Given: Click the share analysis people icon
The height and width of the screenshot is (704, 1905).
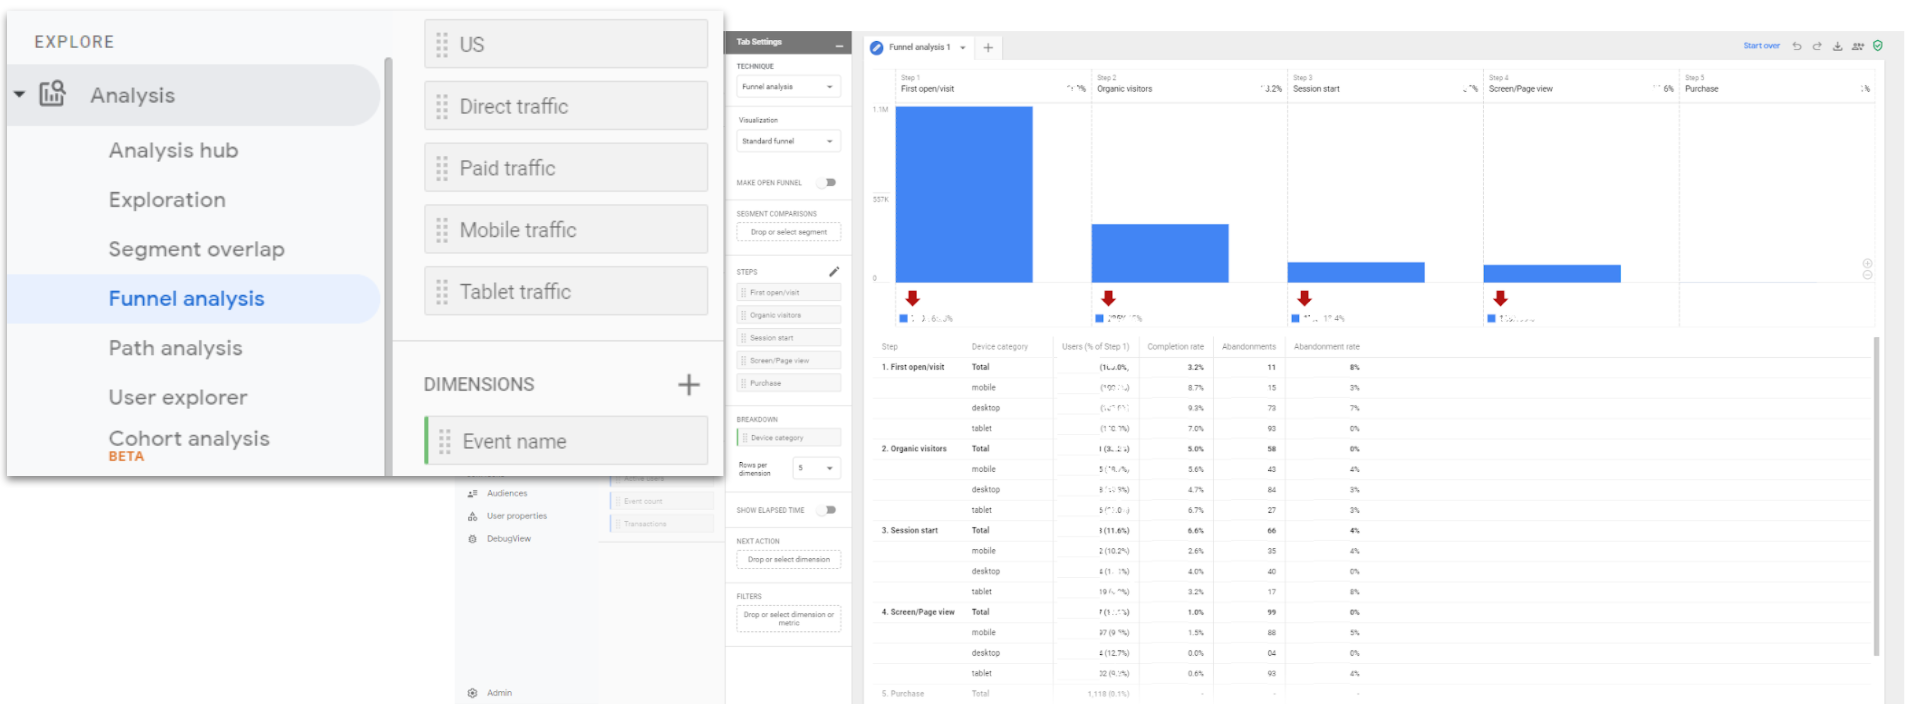Looking at the screenshot, I should click(x=1858, y=46).
